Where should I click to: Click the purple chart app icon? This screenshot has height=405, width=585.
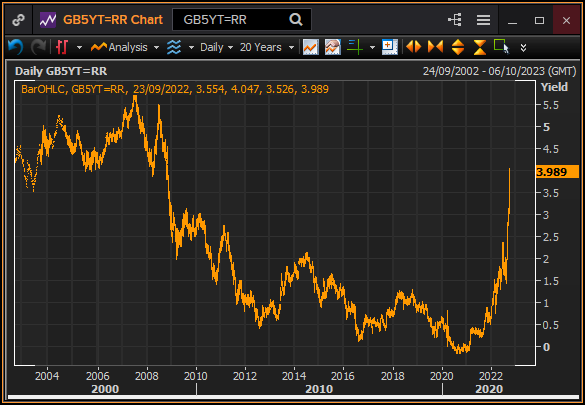tap(48, 20)
